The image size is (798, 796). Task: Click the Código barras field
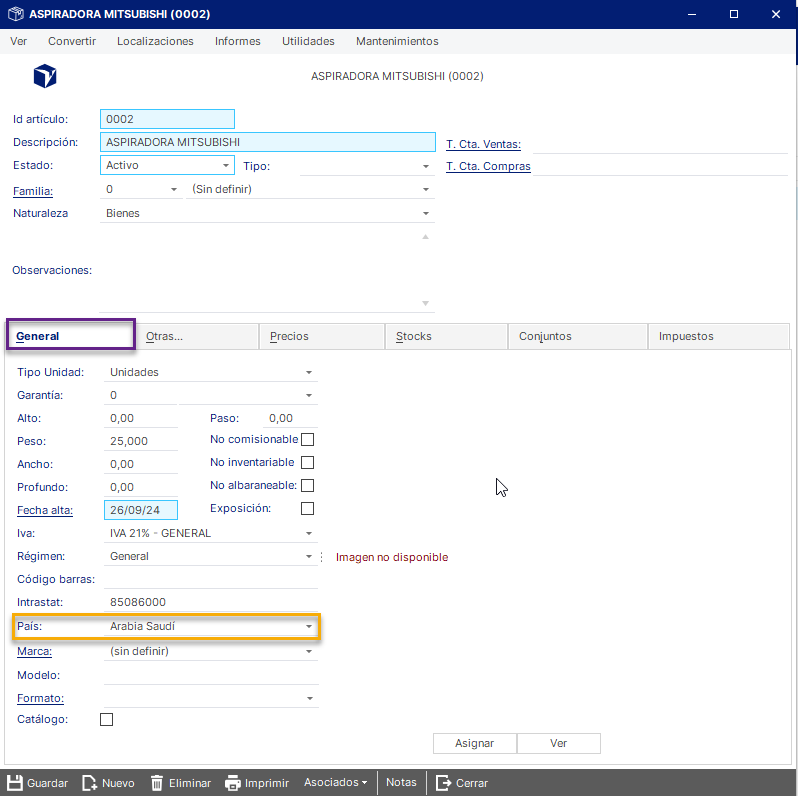tap(211, 579)
